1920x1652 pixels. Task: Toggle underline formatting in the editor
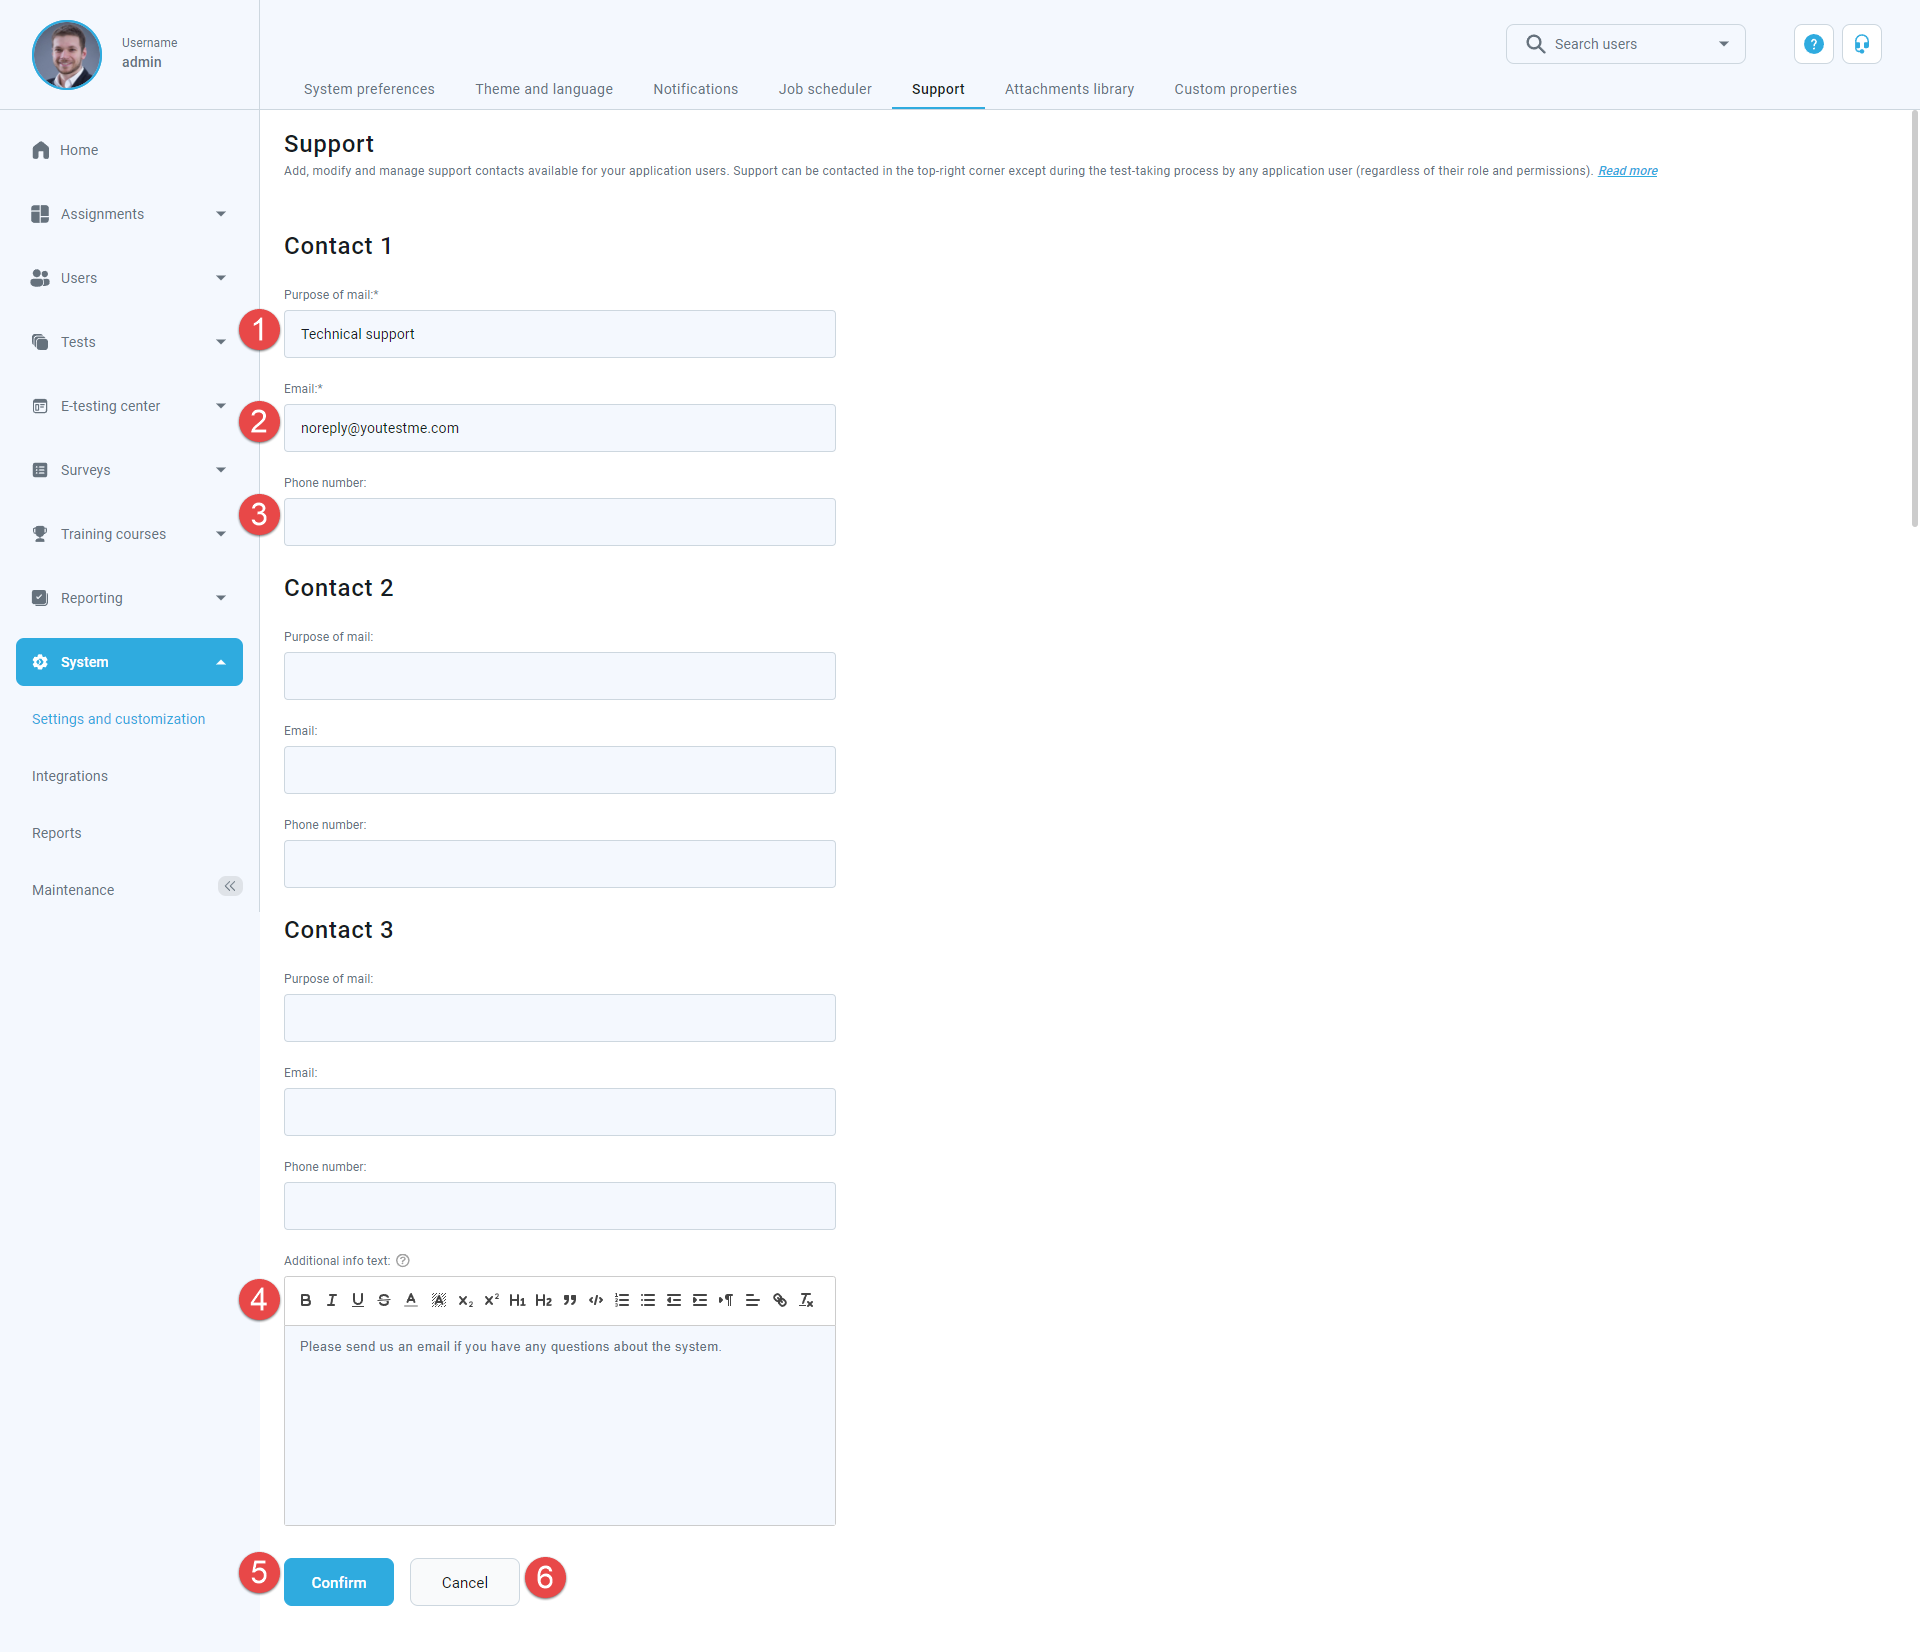pyautogui.click(x=358, y=1300)
